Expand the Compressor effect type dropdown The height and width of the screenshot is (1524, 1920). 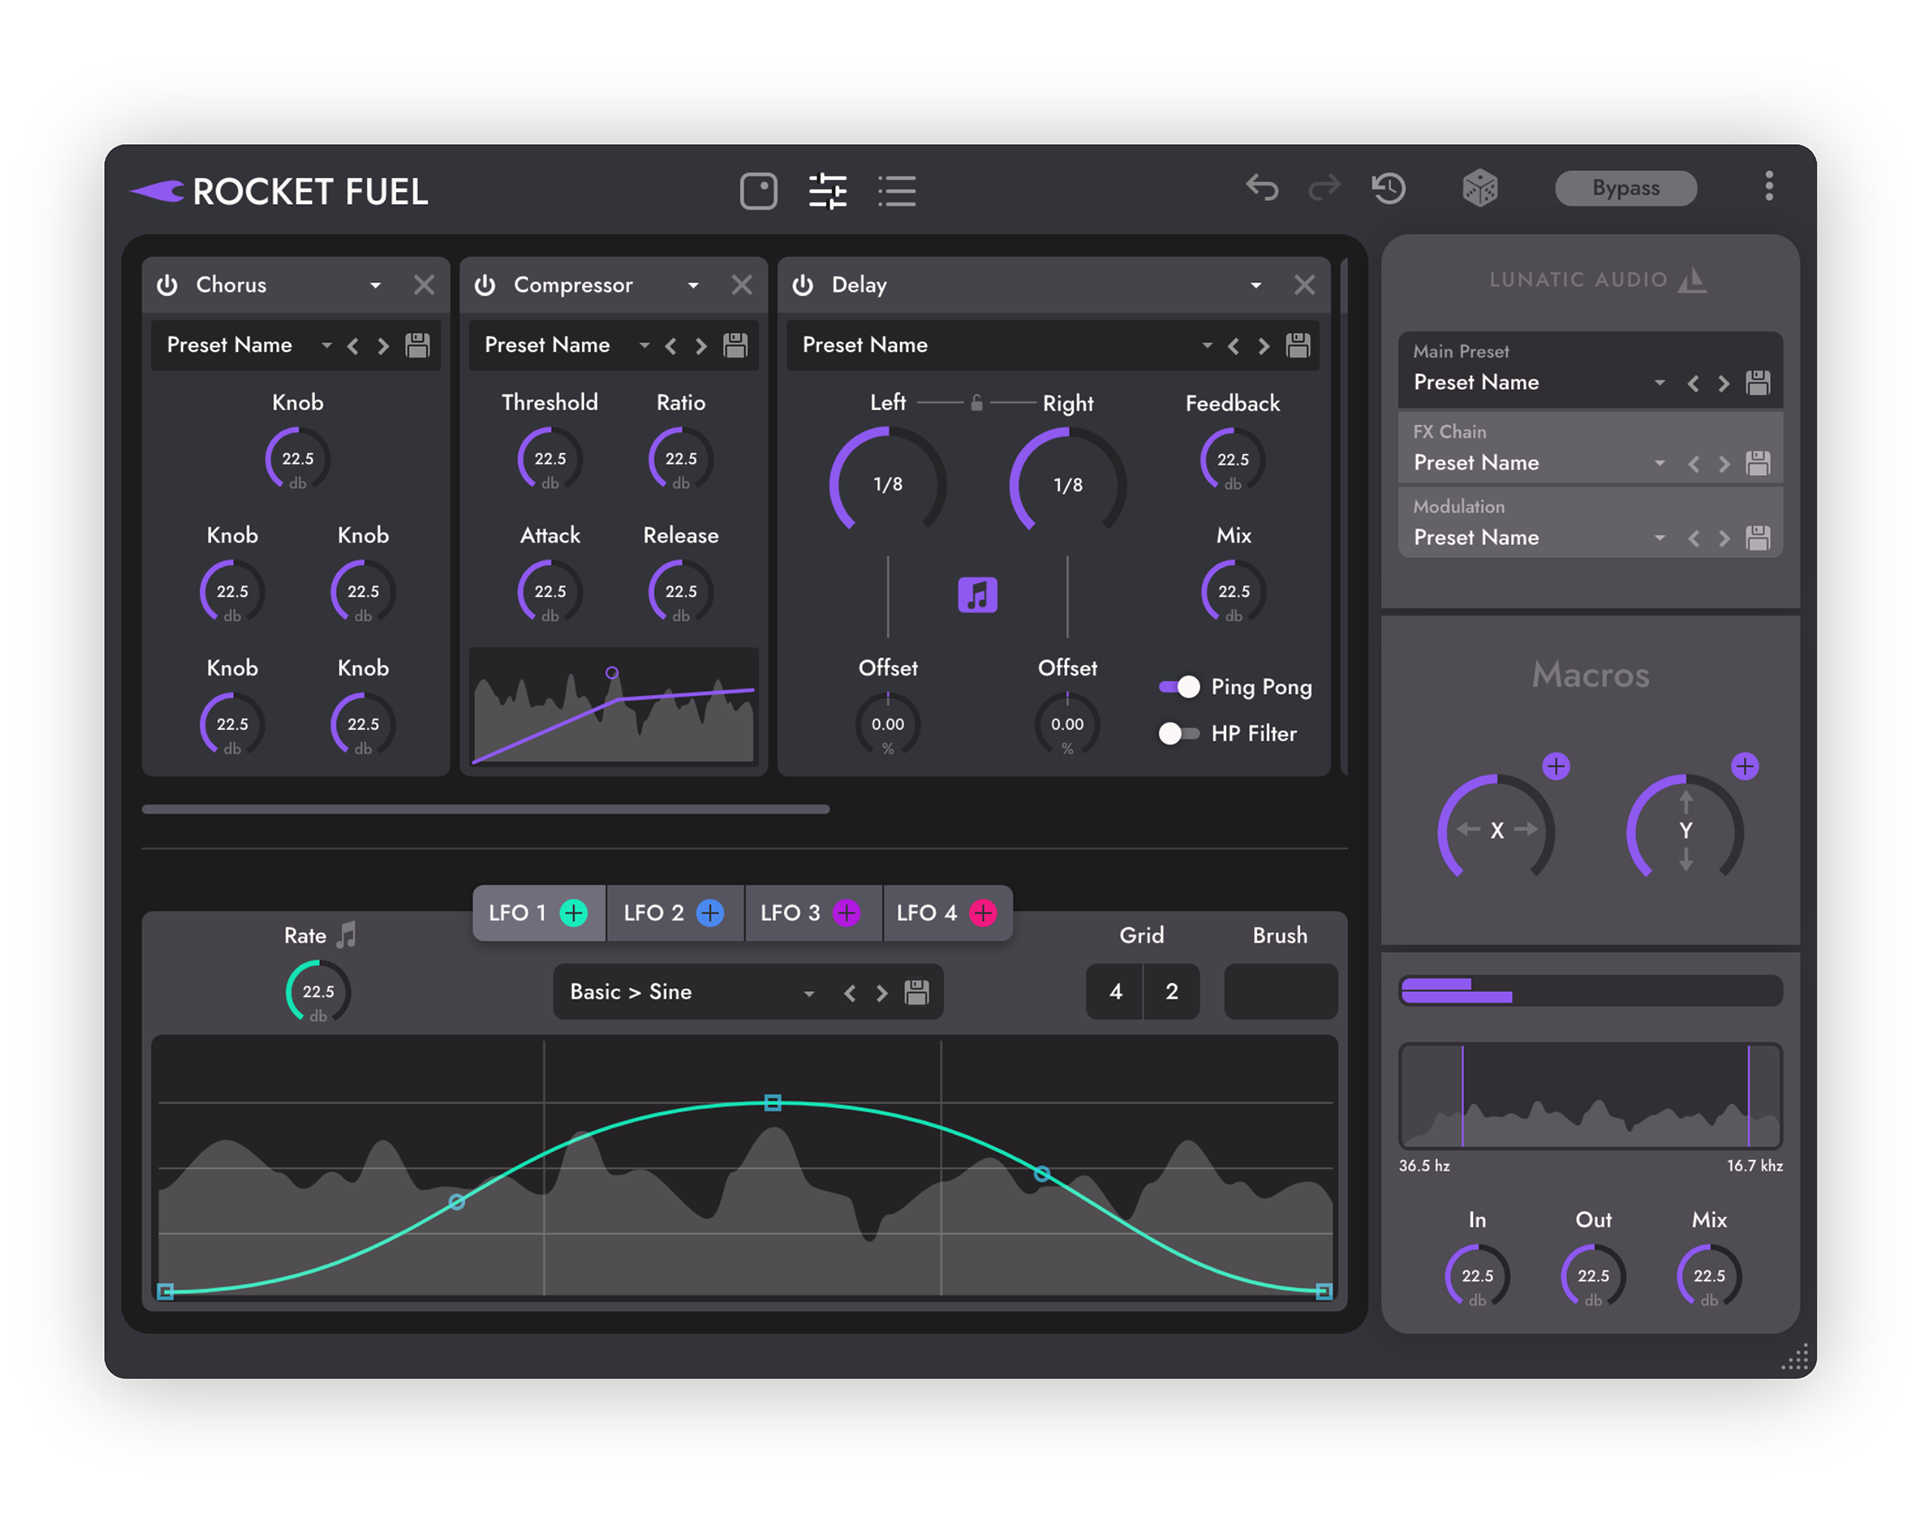click(x=693, y=286)
